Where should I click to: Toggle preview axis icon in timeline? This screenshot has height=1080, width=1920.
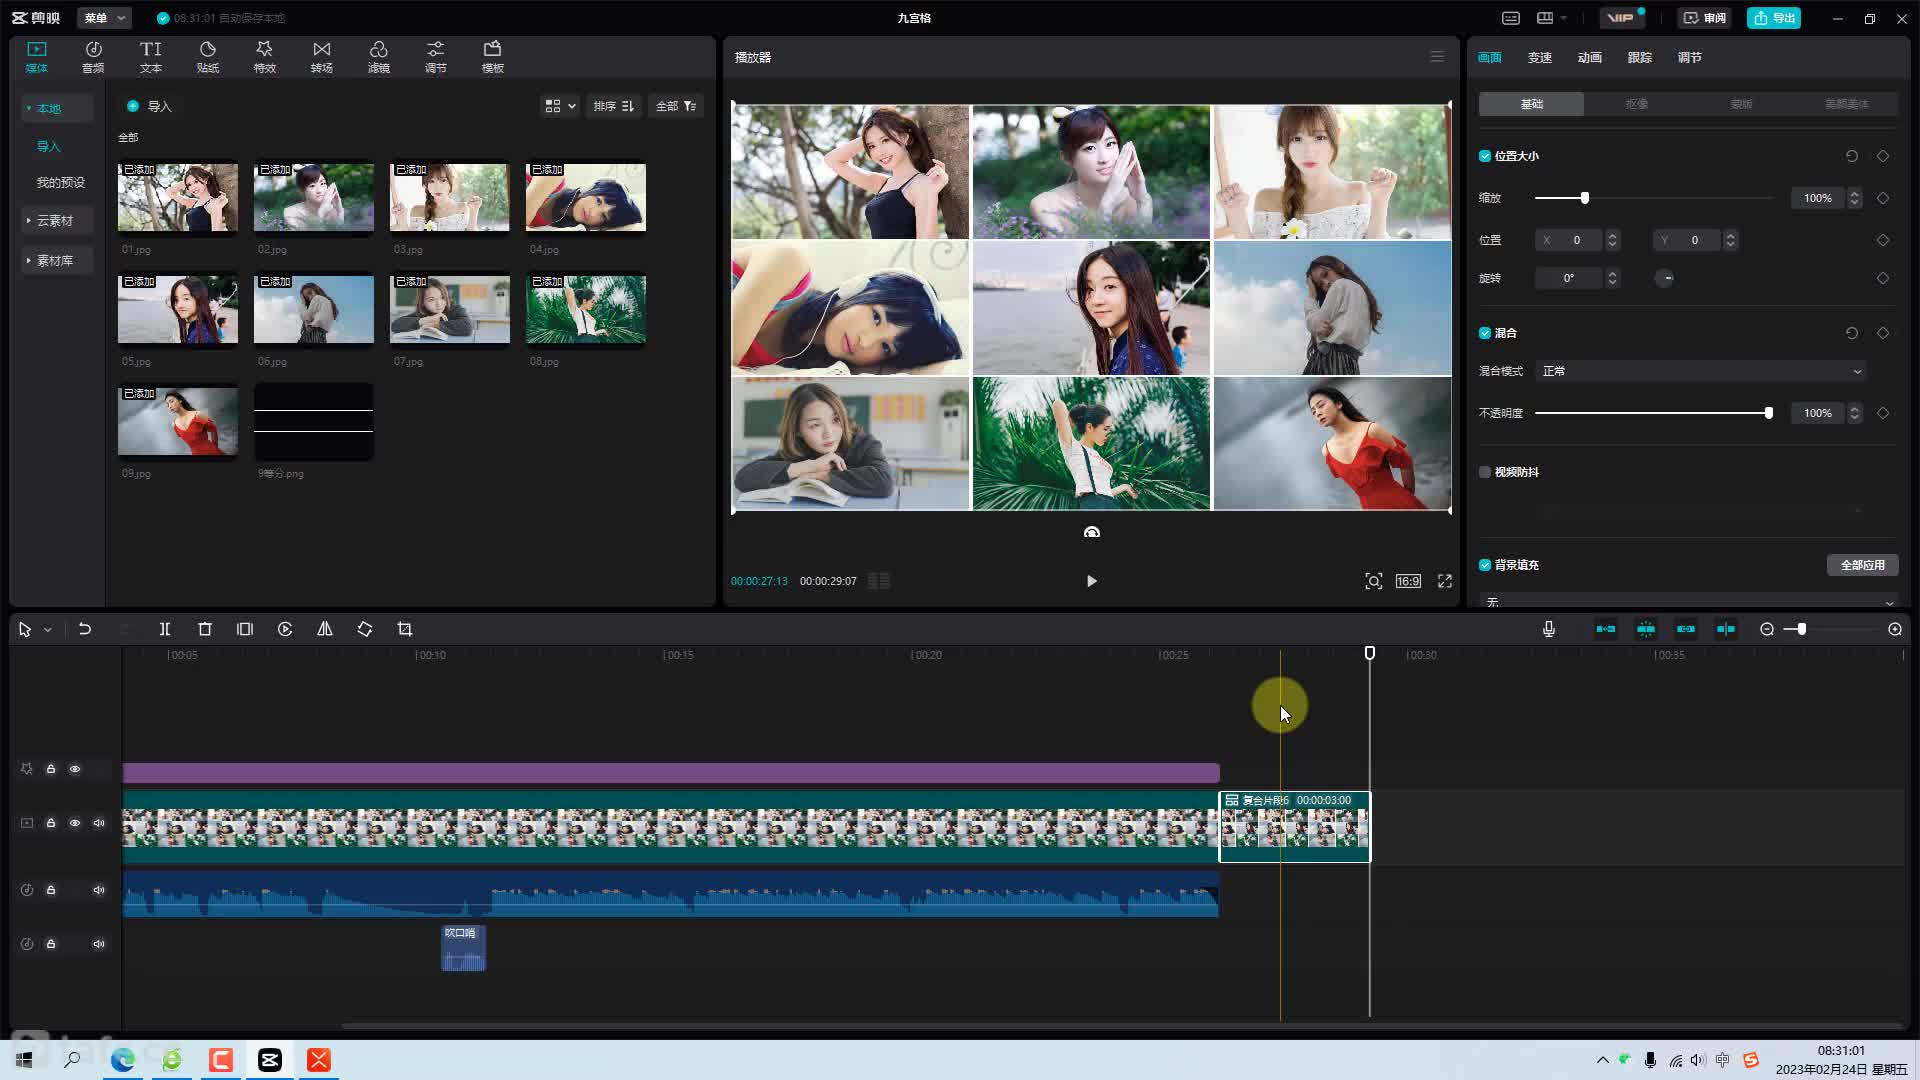point(1726,629)
